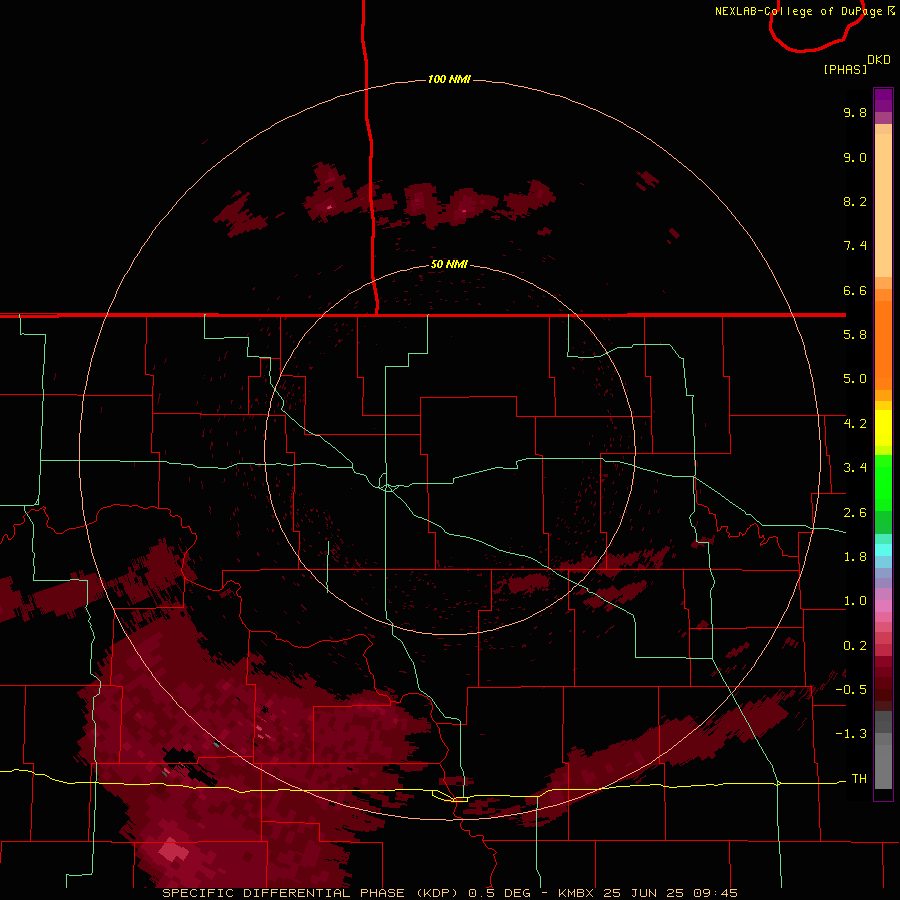Click the 5.8 value on color scale
This screenshot has width=900, height=900.
(x=855, y=335)
